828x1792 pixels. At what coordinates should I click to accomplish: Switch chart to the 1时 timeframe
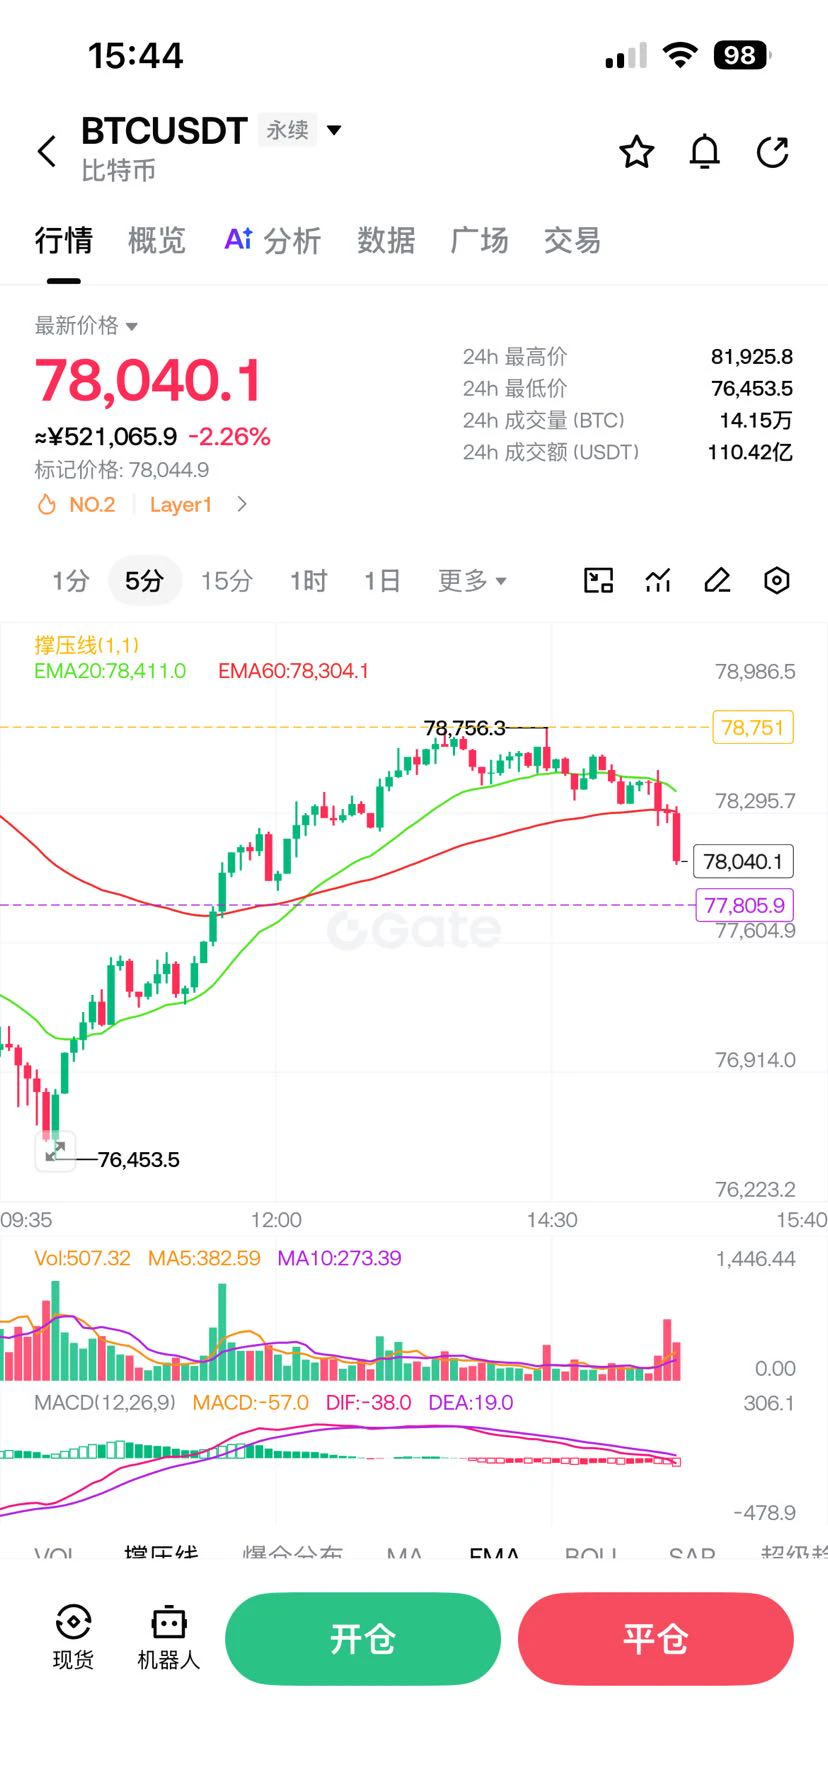point(309,580)
